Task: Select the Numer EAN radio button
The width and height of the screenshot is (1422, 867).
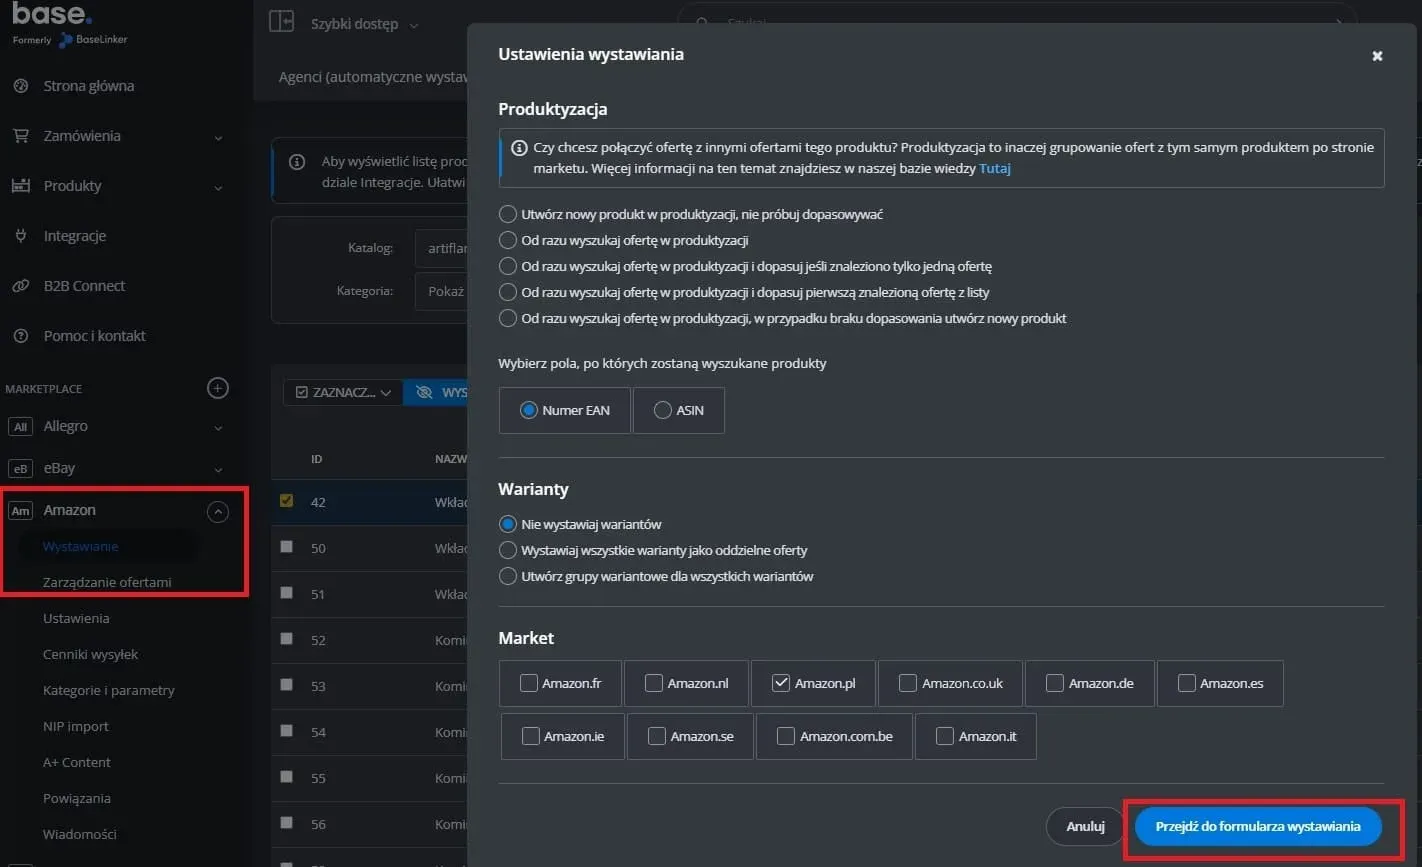Action: tap(529, 410)
